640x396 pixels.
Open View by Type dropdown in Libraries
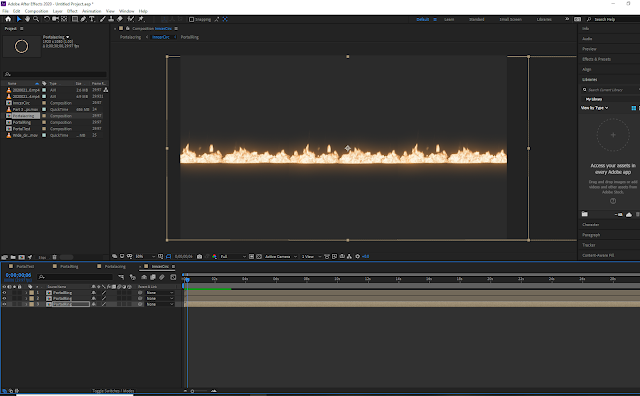coord(595,108)
